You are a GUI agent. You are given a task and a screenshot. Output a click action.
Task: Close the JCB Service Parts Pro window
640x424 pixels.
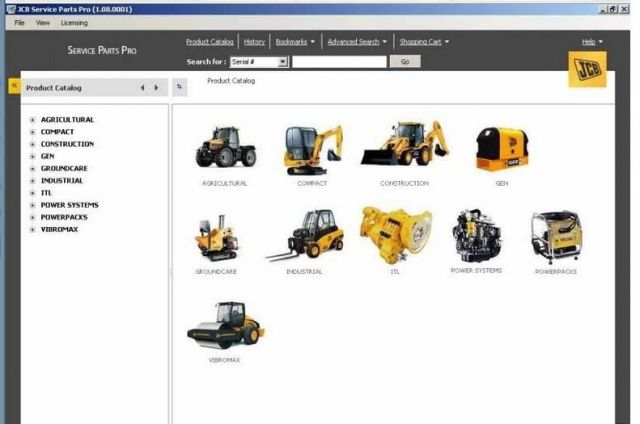click(x=624, y=9)
